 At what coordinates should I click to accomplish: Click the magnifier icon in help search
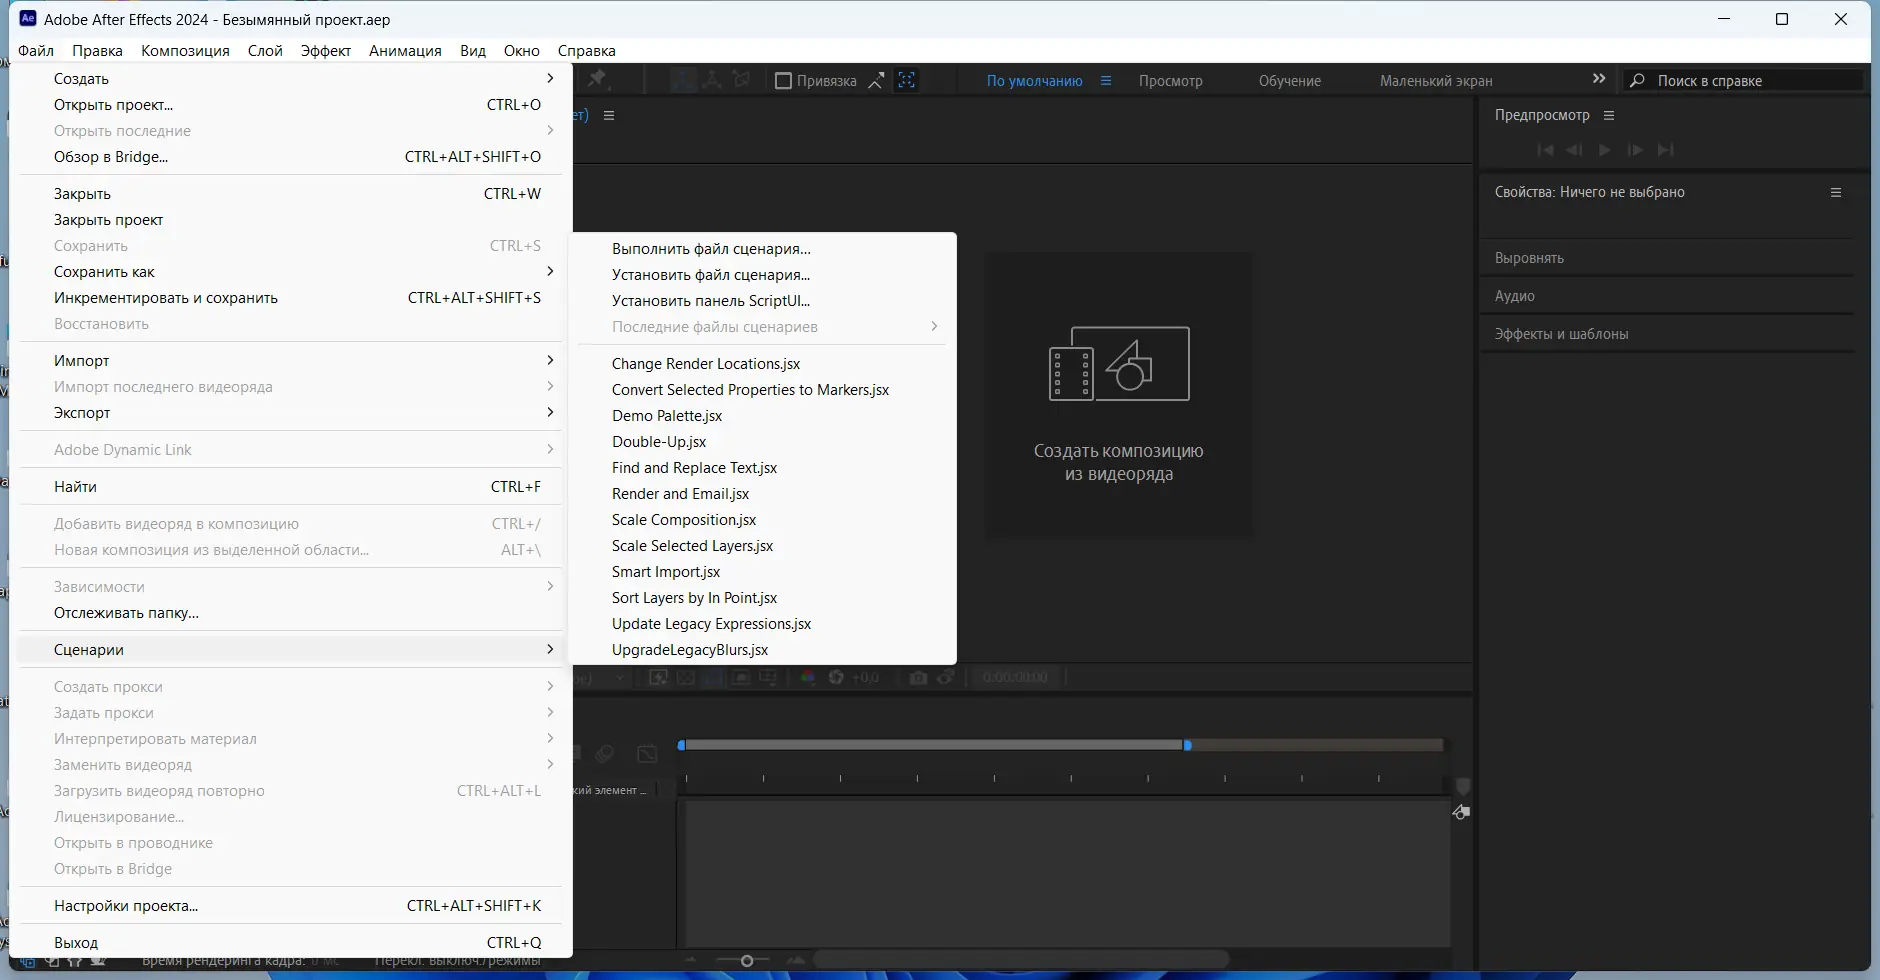pyautogui.click(x=1637, y=81)
